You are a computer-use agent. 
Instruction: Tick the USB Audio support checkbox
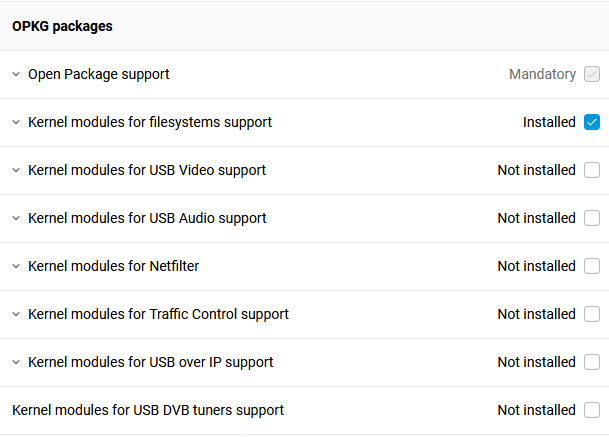click(592, 218)
